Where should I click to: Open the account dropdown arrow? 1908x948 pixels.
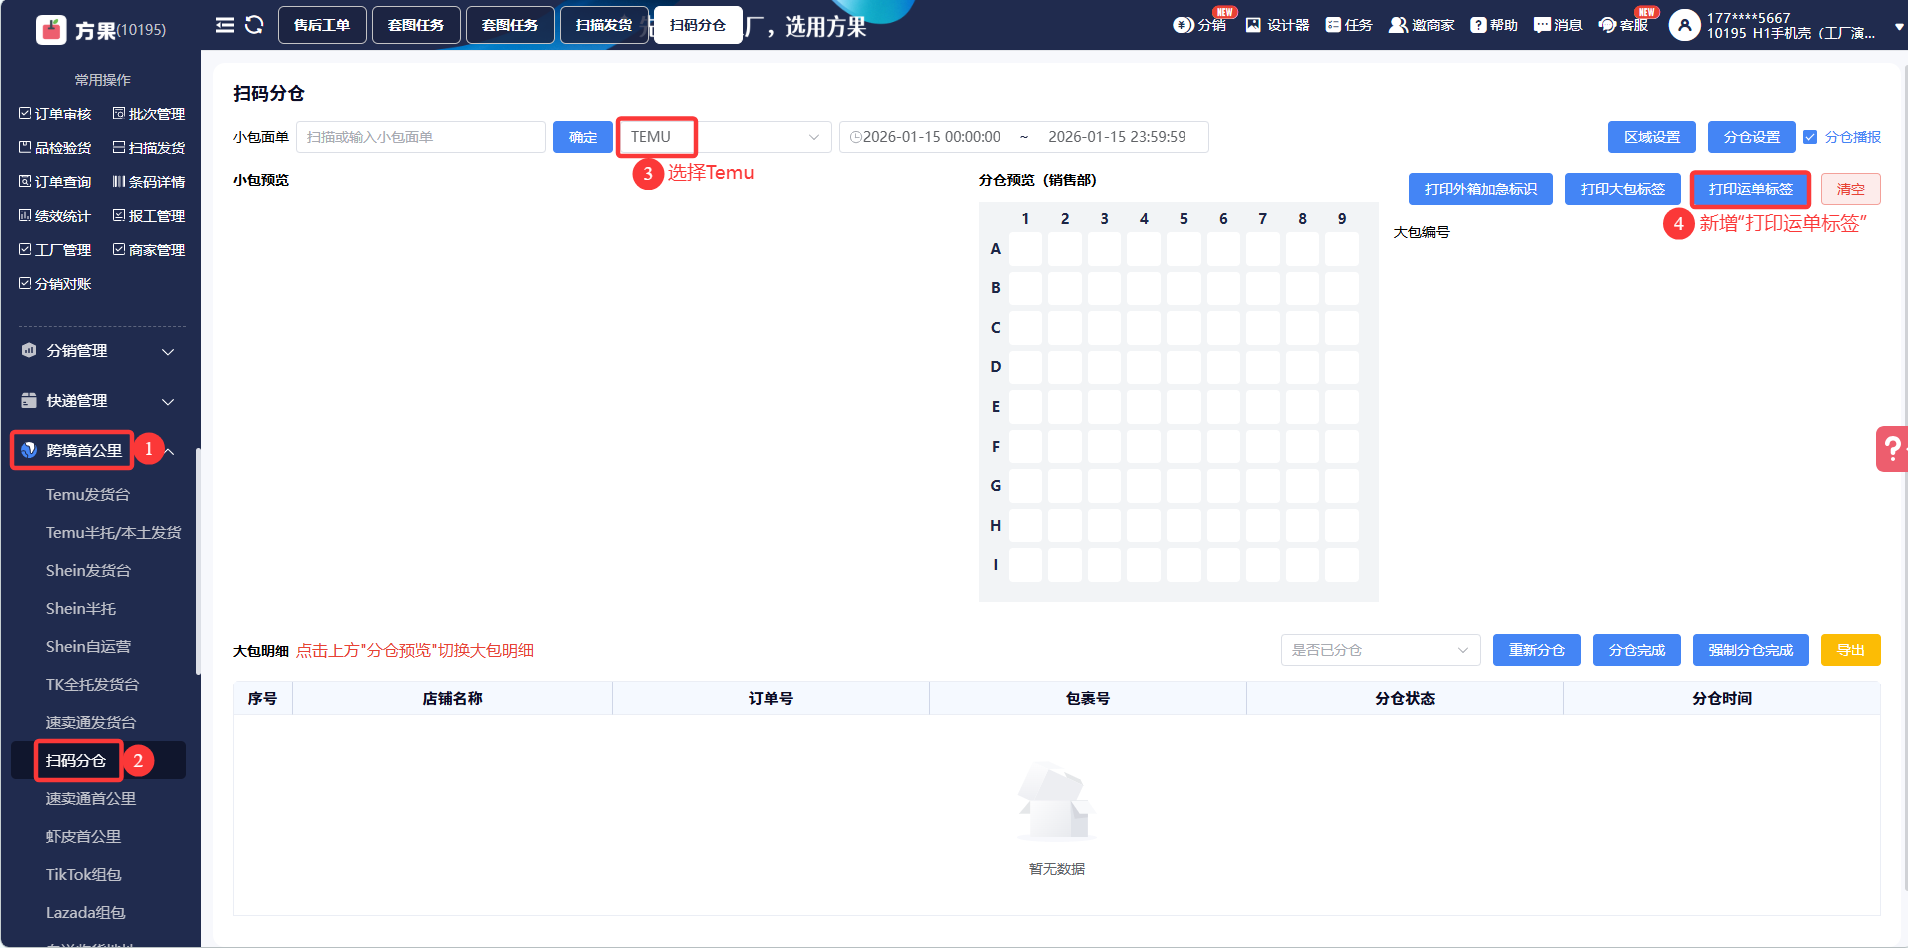[x=1899, y=27]
